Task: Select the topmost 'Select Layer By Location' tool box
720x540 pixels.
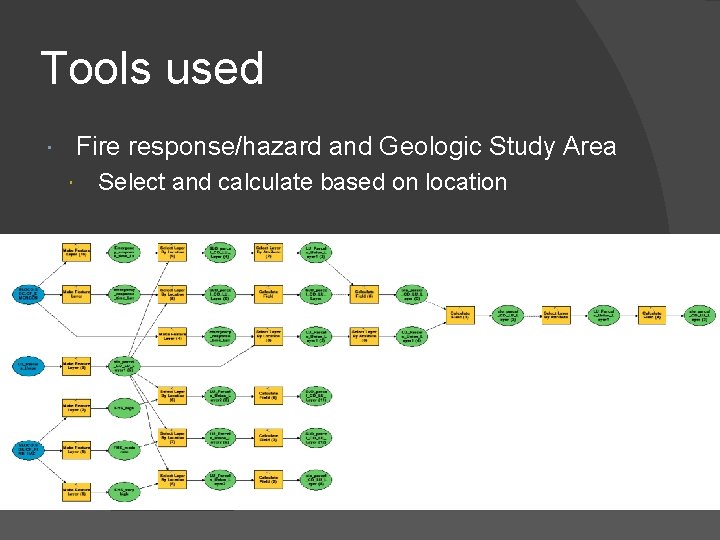Action: point(172,254)
